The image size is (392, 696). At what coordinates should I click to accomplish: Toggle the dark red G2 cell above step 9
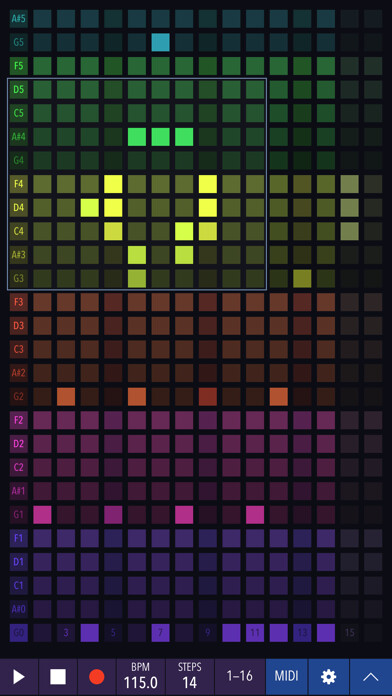pos(208,396)
